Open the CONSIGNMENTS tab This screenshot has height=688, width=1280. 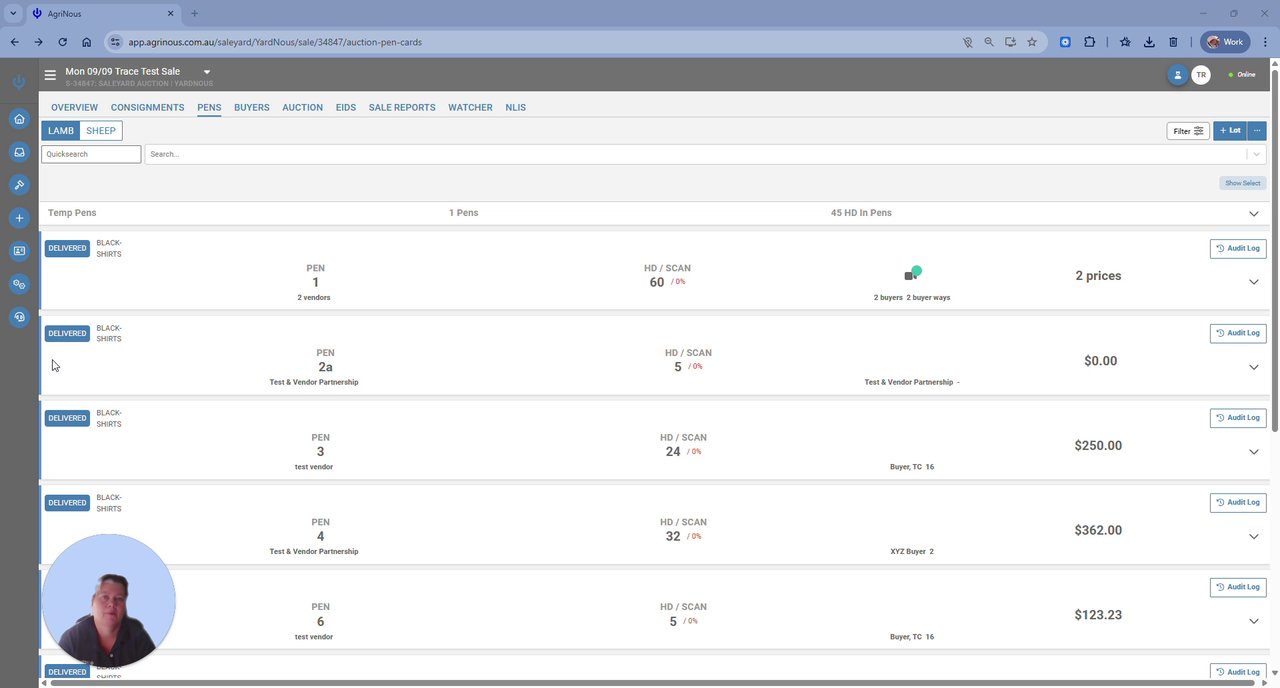click(147, 107)
